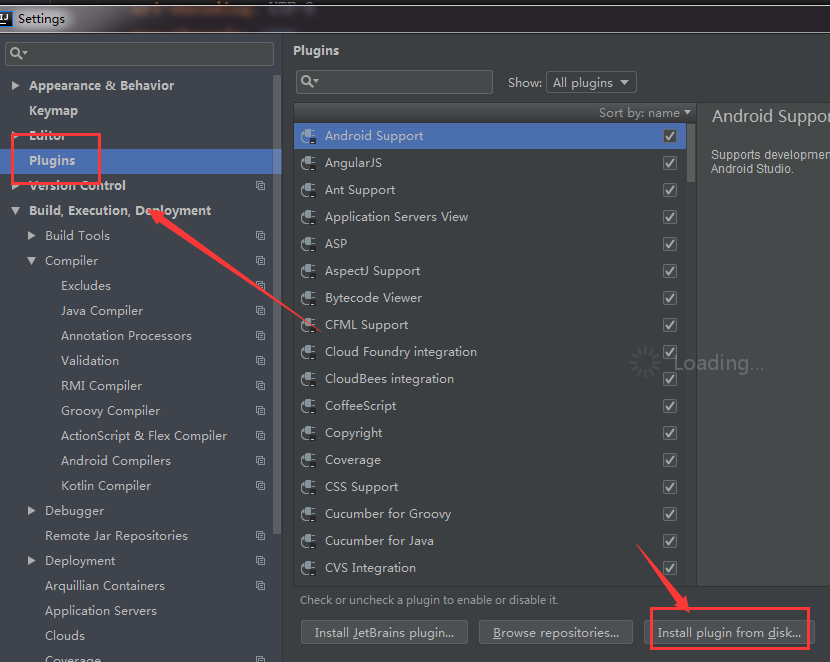Click Install JetBrains plugin button
This screenshot has height=662, width=830.
click(x=384, y=632)
